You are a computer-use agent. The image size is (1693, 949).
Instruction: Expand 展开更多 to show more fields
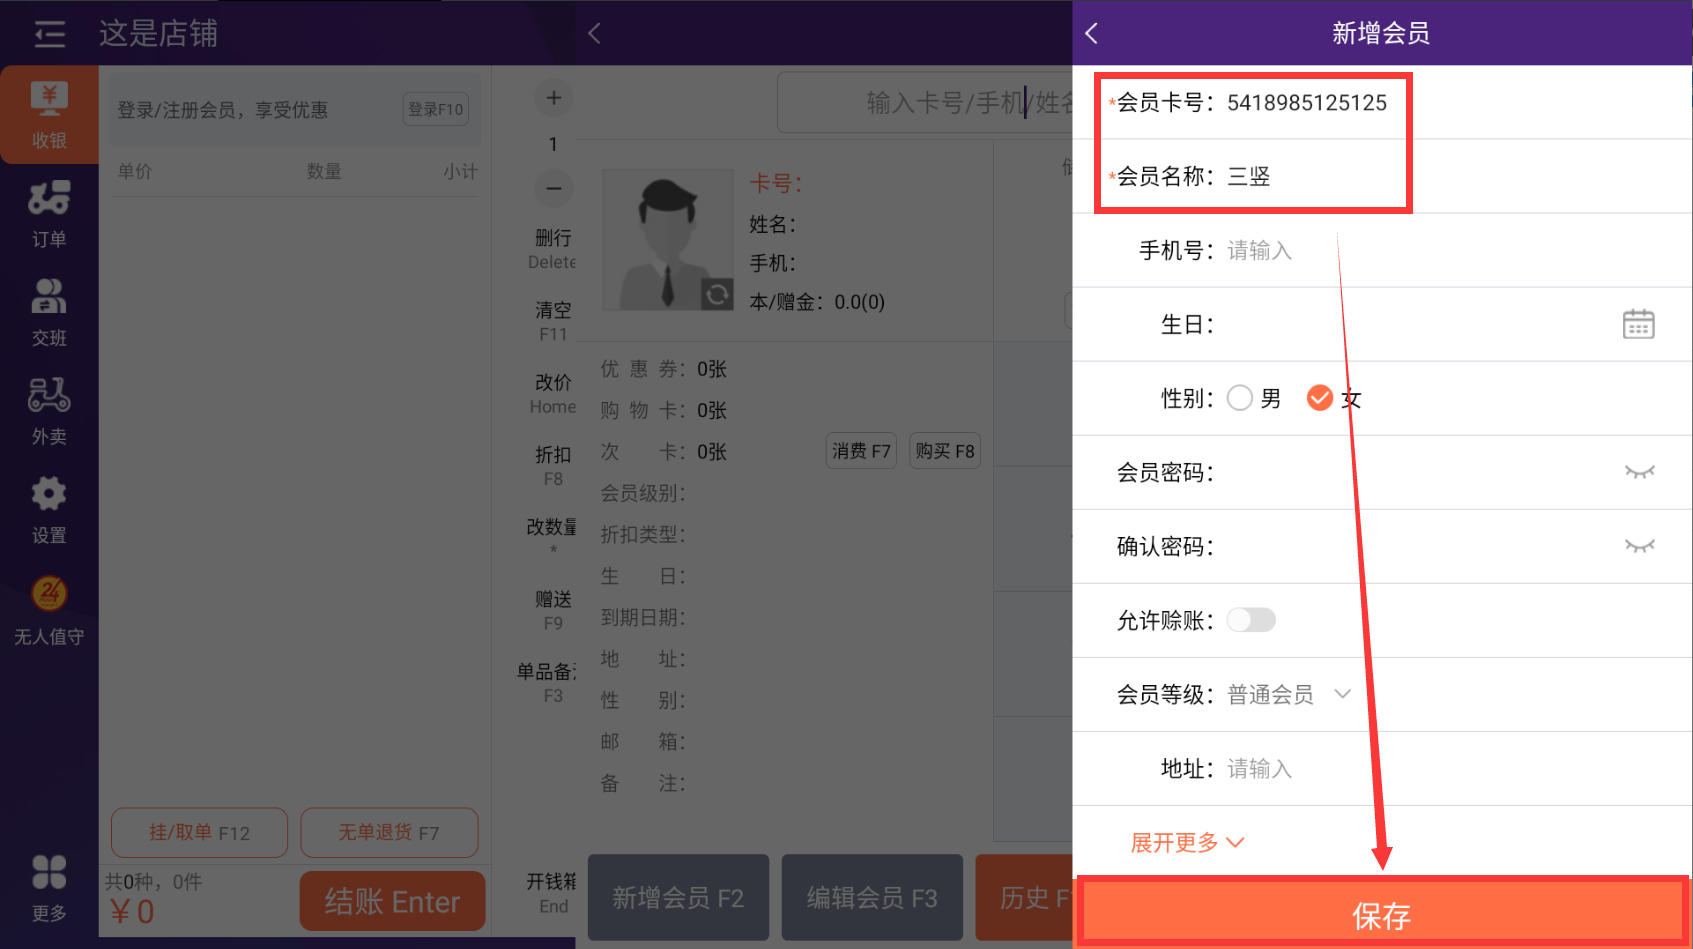click(1187, 842)
